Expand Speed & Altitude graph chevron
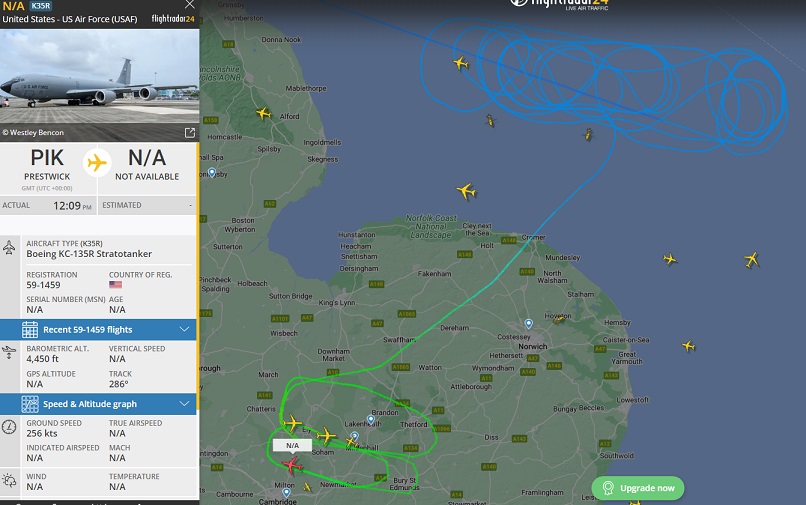Image resolution: width=806 pixels, height=505 pixels. coord(184,404)
